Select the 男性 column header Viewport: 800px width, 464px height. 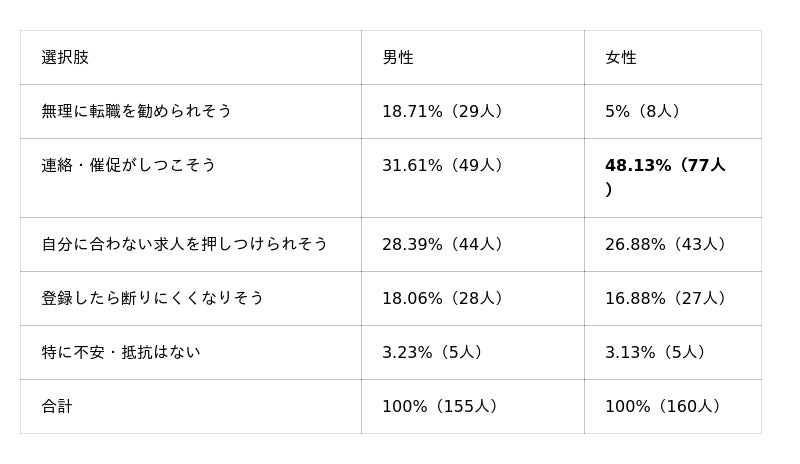[x=473, y=57]
